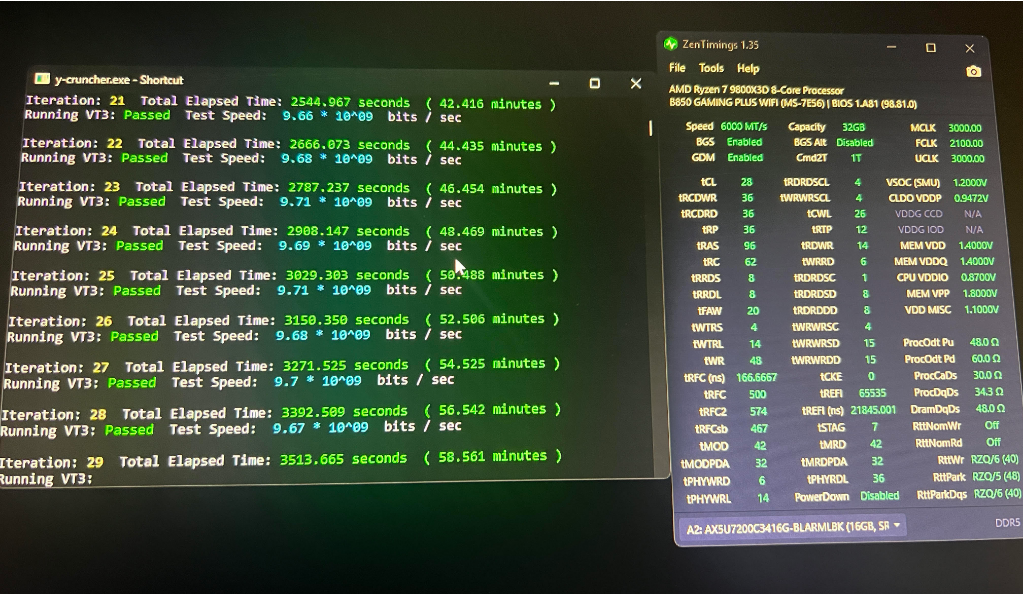Click the BGS Alt Disabled value

coord(855,143)
